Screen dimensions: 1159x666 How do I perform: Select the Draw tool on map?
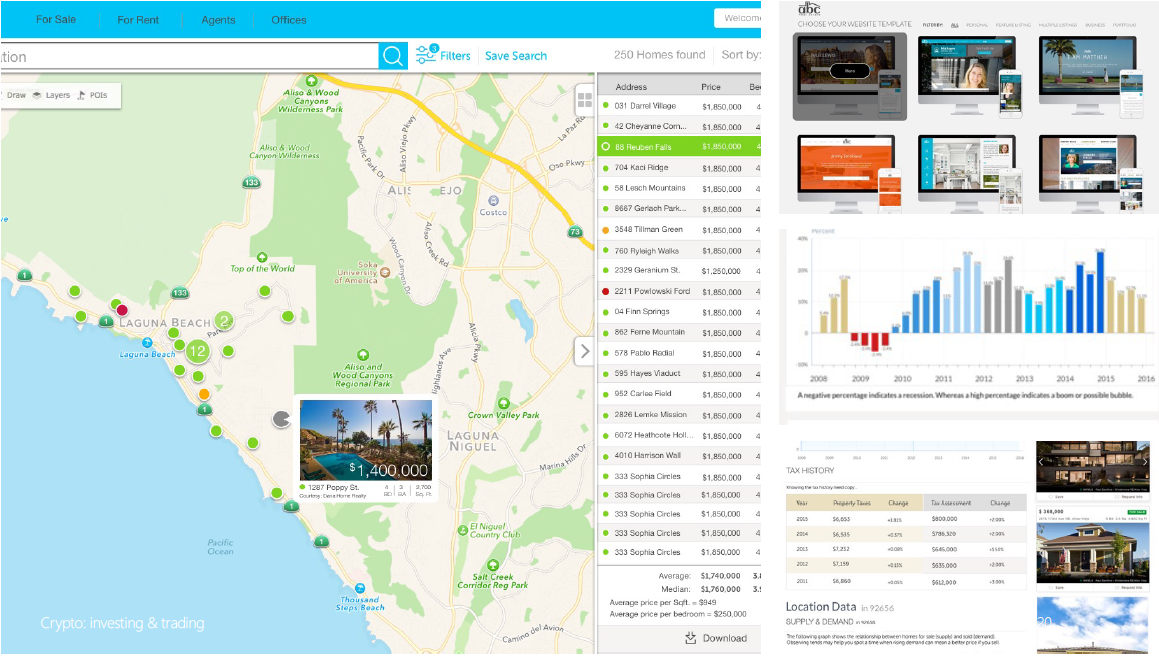pyautogui.click(x=13, y=96)
